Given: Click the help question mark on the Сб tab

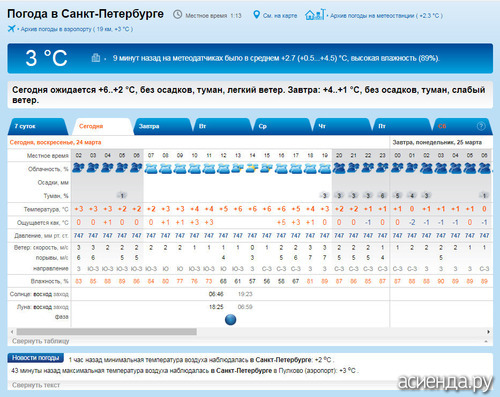Looking at the screenshot, I should [x=481, y=126].
